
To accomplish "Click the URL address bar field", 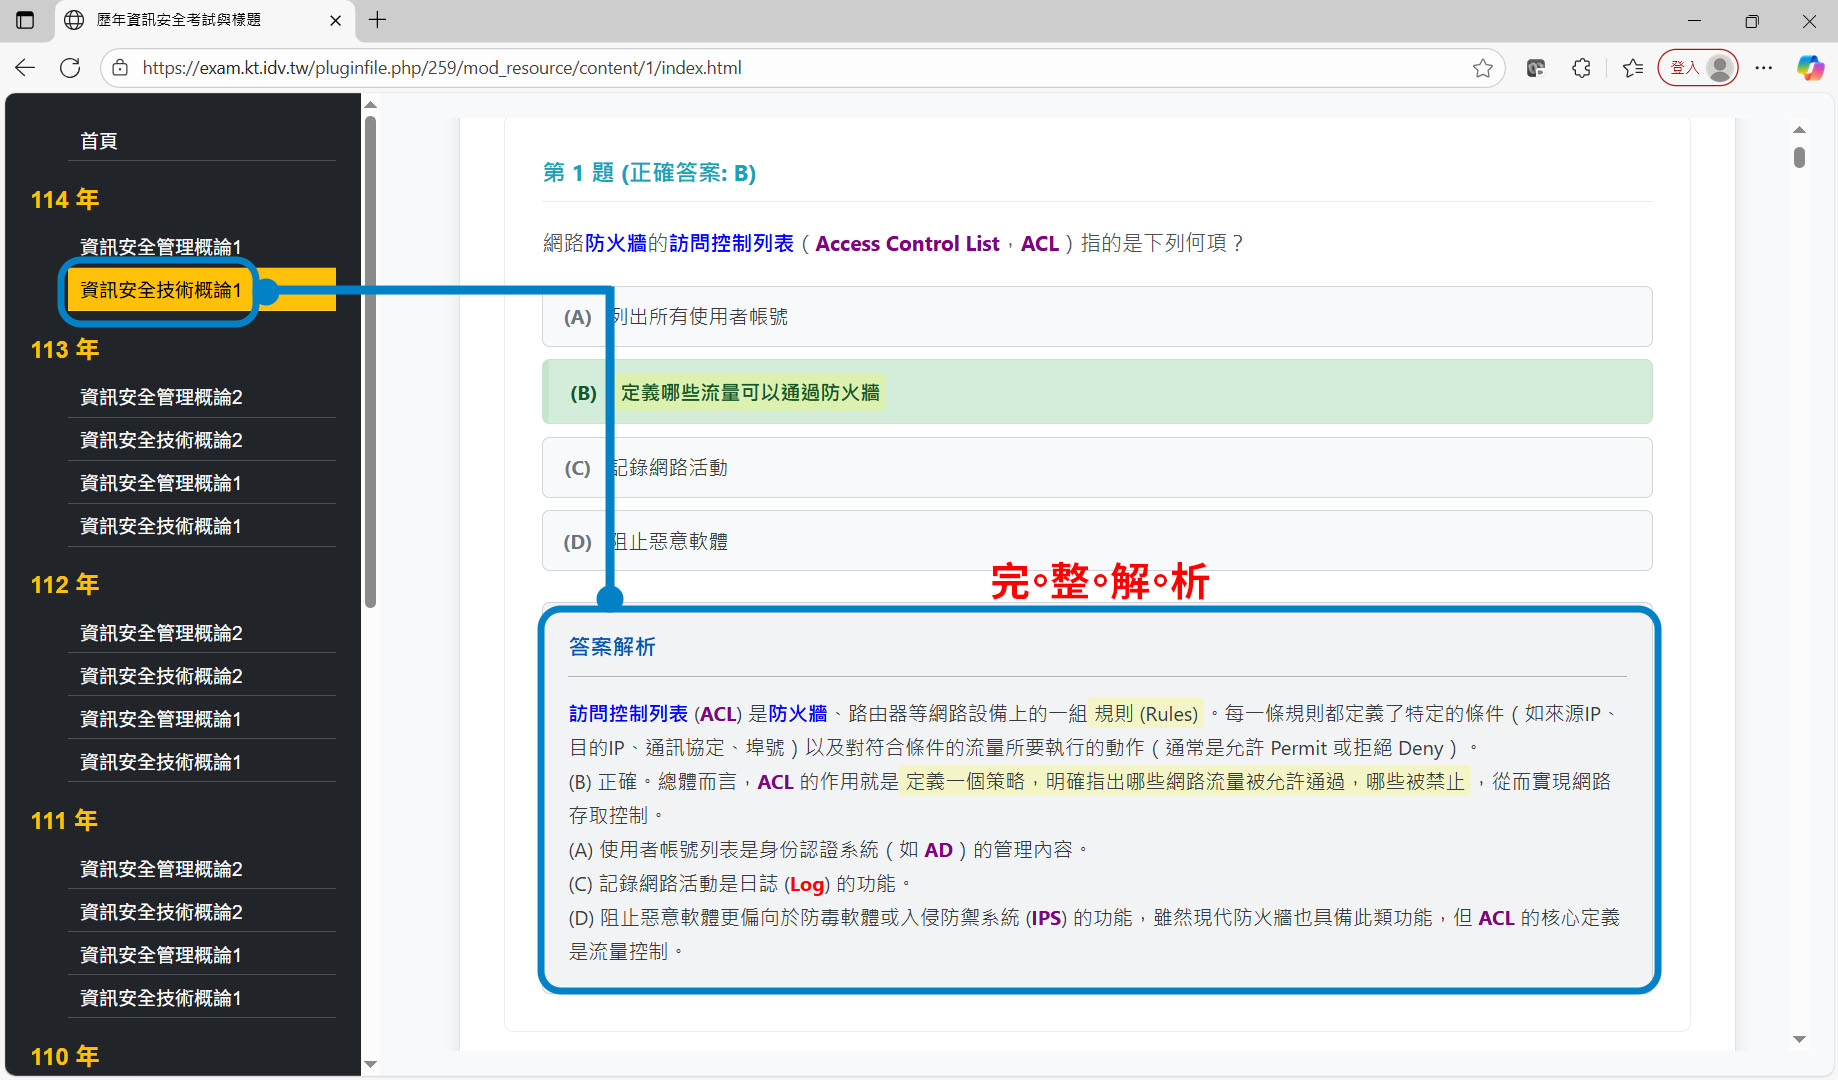I will point(800,68).
